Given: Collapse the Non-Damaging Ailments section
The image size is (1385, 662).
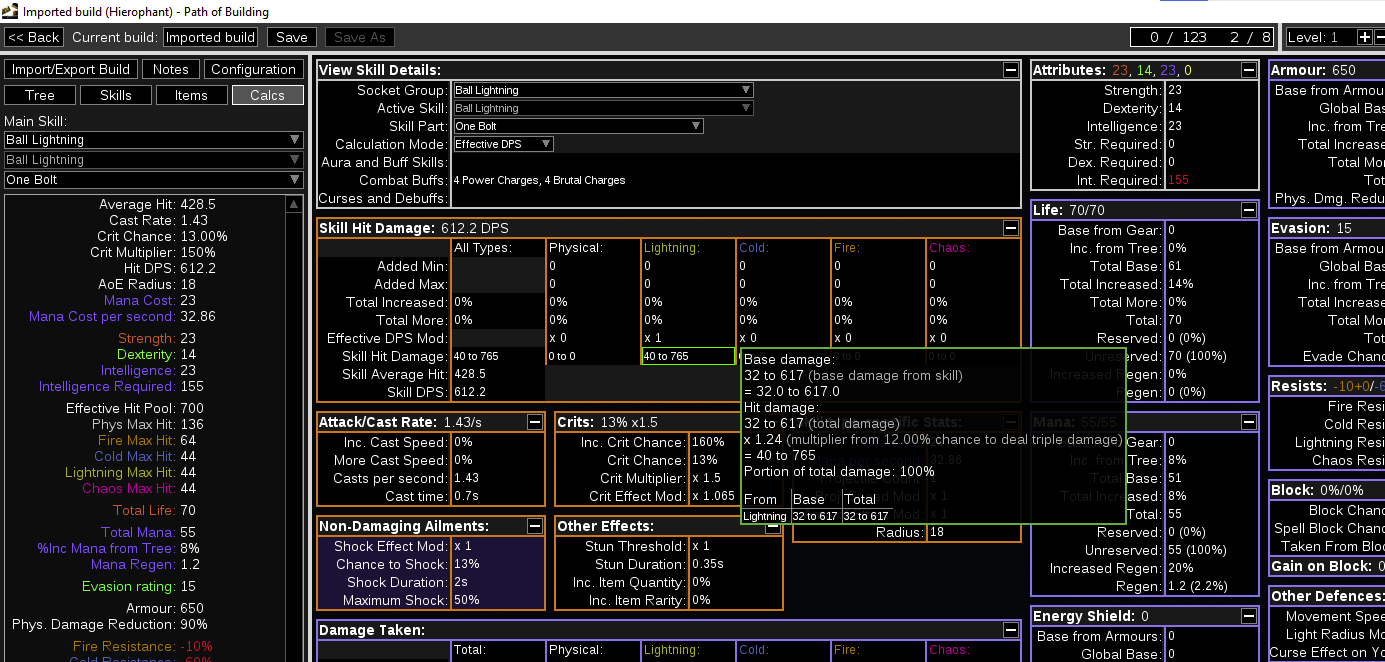Looking at the screenshot, I should (x=535, y=526).
